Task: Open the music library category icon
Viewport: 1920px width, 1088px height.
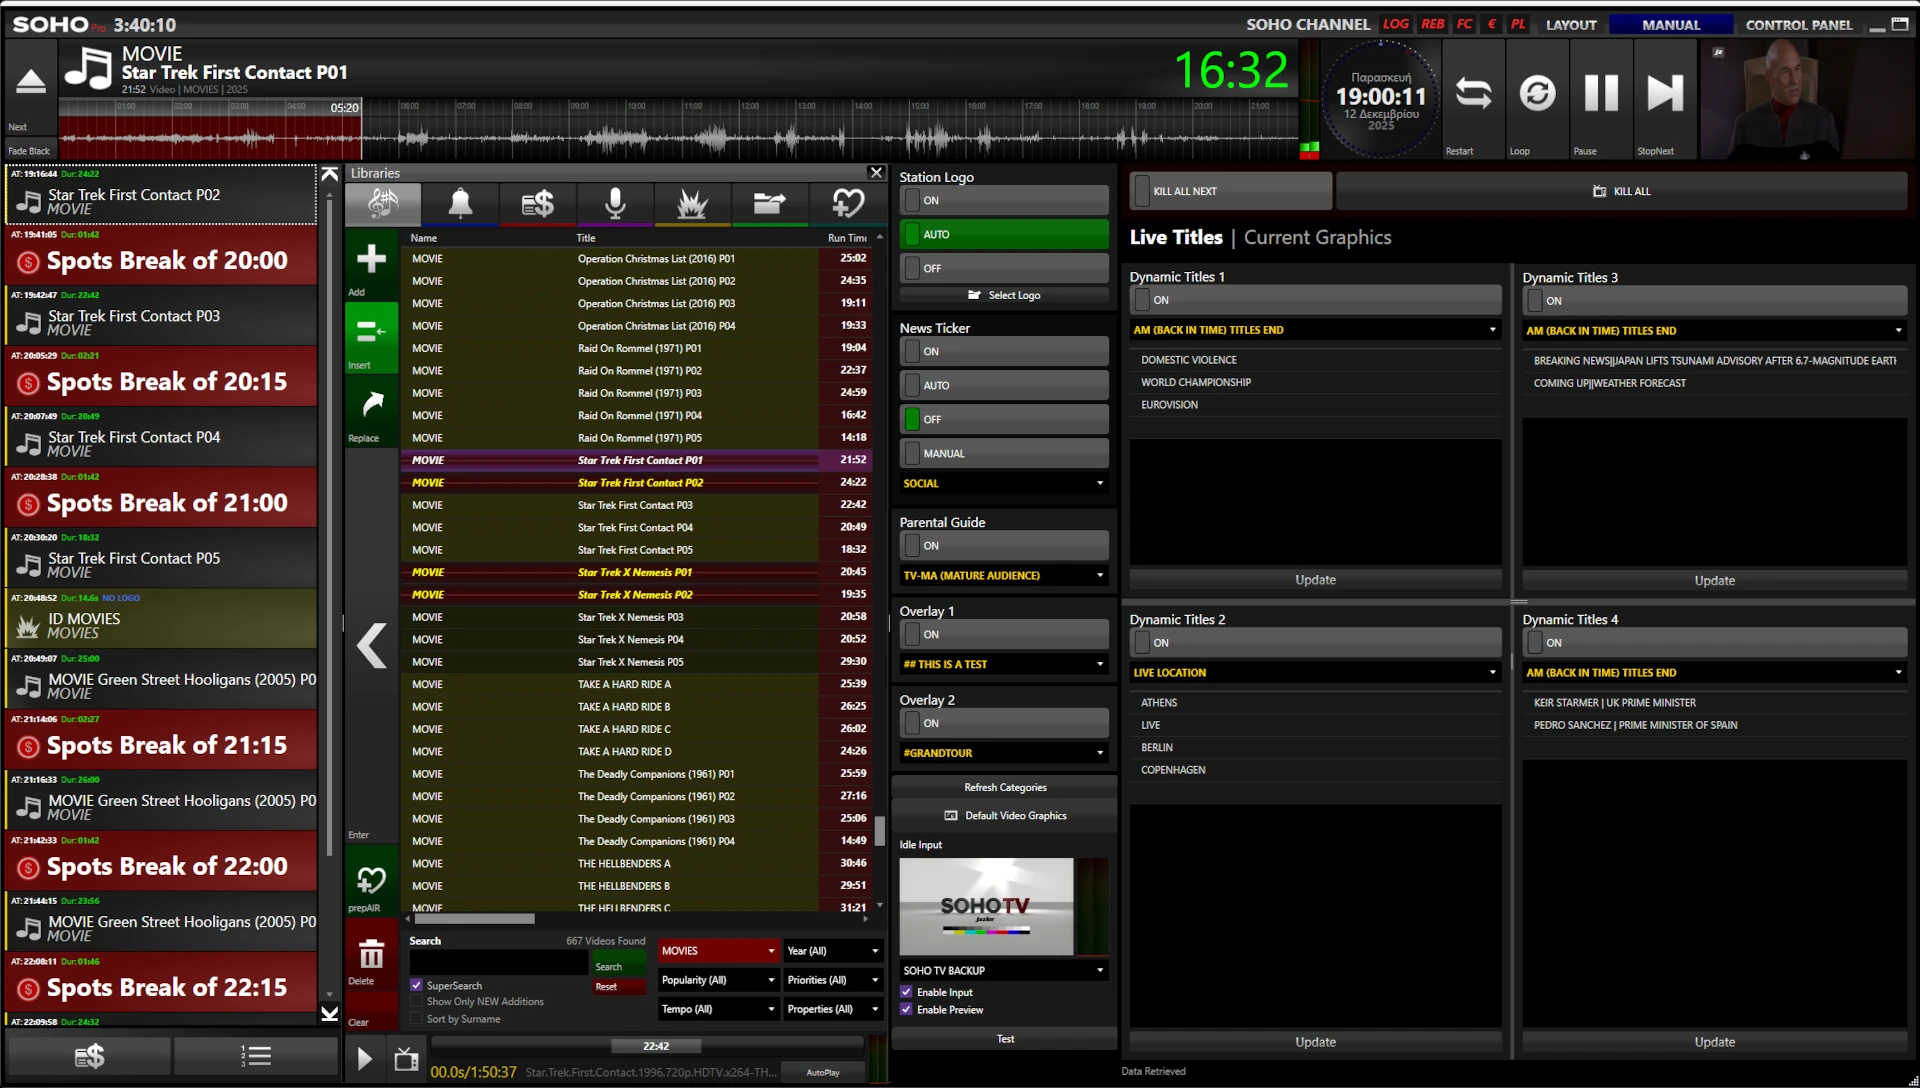Action: tap(383, 204)
